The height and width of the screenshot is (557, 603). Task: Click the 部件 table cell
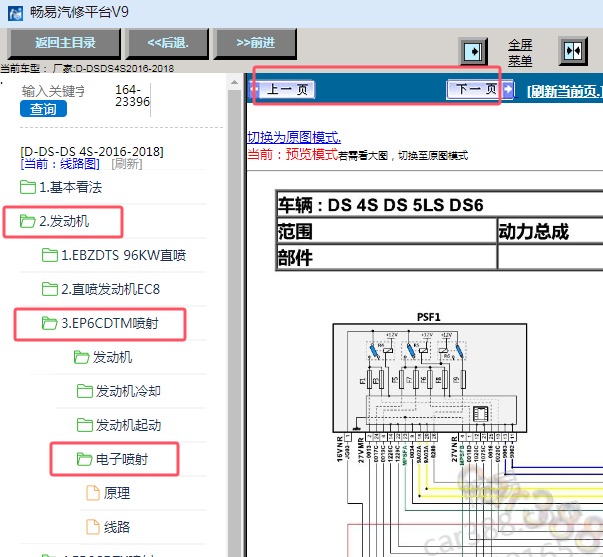[387, 257]
